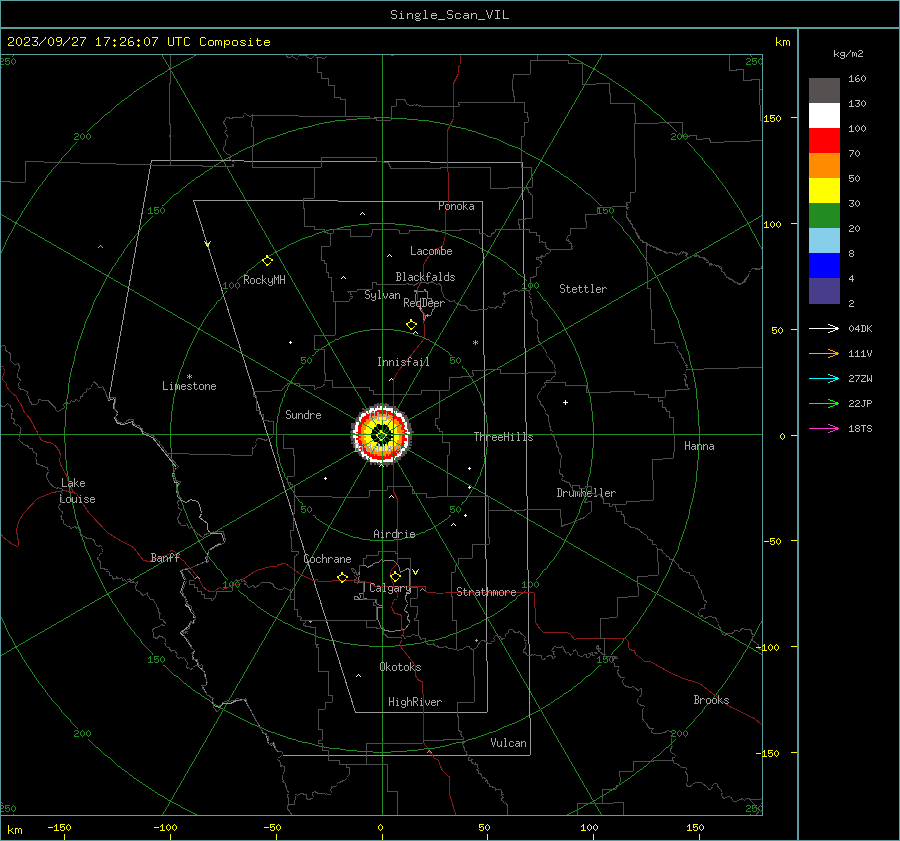Select the orange 50-70 color swatch
The image size is (900, 841).
824,166
